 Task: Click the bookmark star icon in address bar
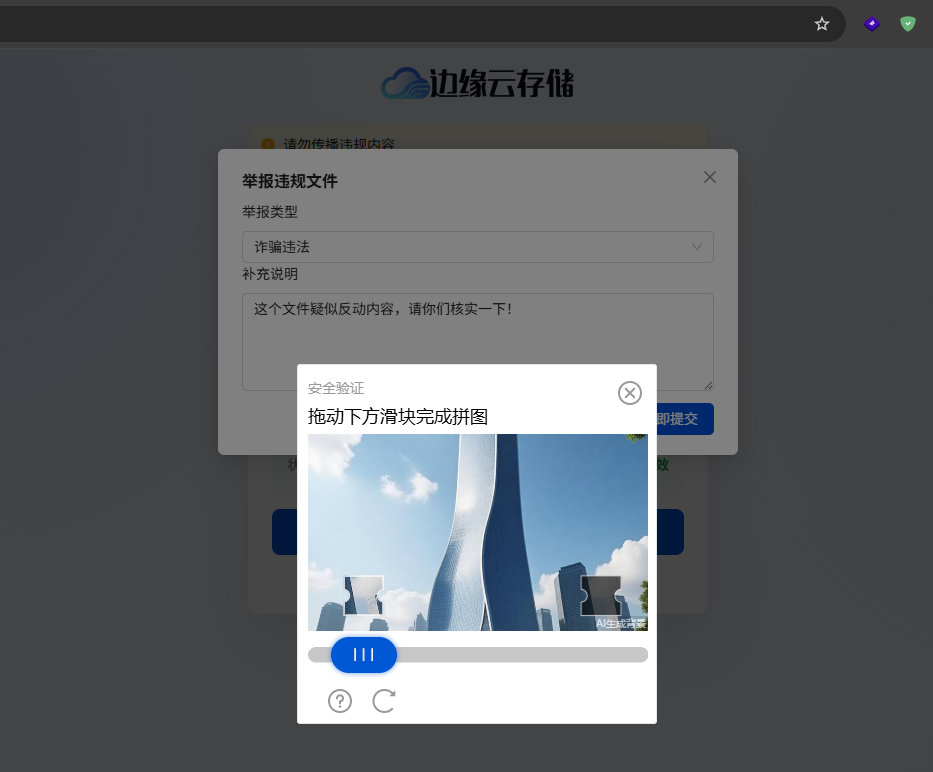click(x=822, y=24)
